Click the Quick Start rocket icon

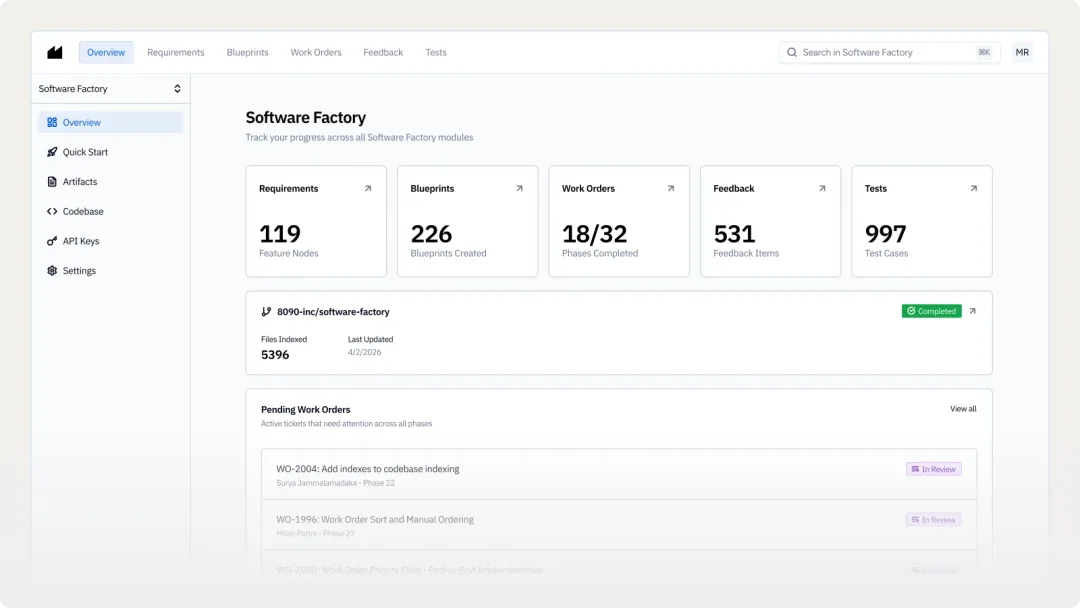click(52, 152)
